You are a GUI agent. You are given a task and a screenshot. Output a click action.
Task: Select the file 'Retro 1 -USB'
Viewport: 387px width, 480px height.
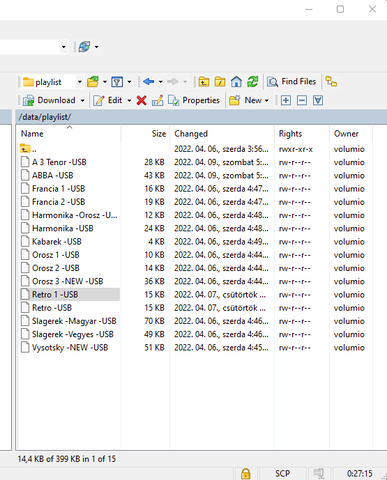pos(69,295)
